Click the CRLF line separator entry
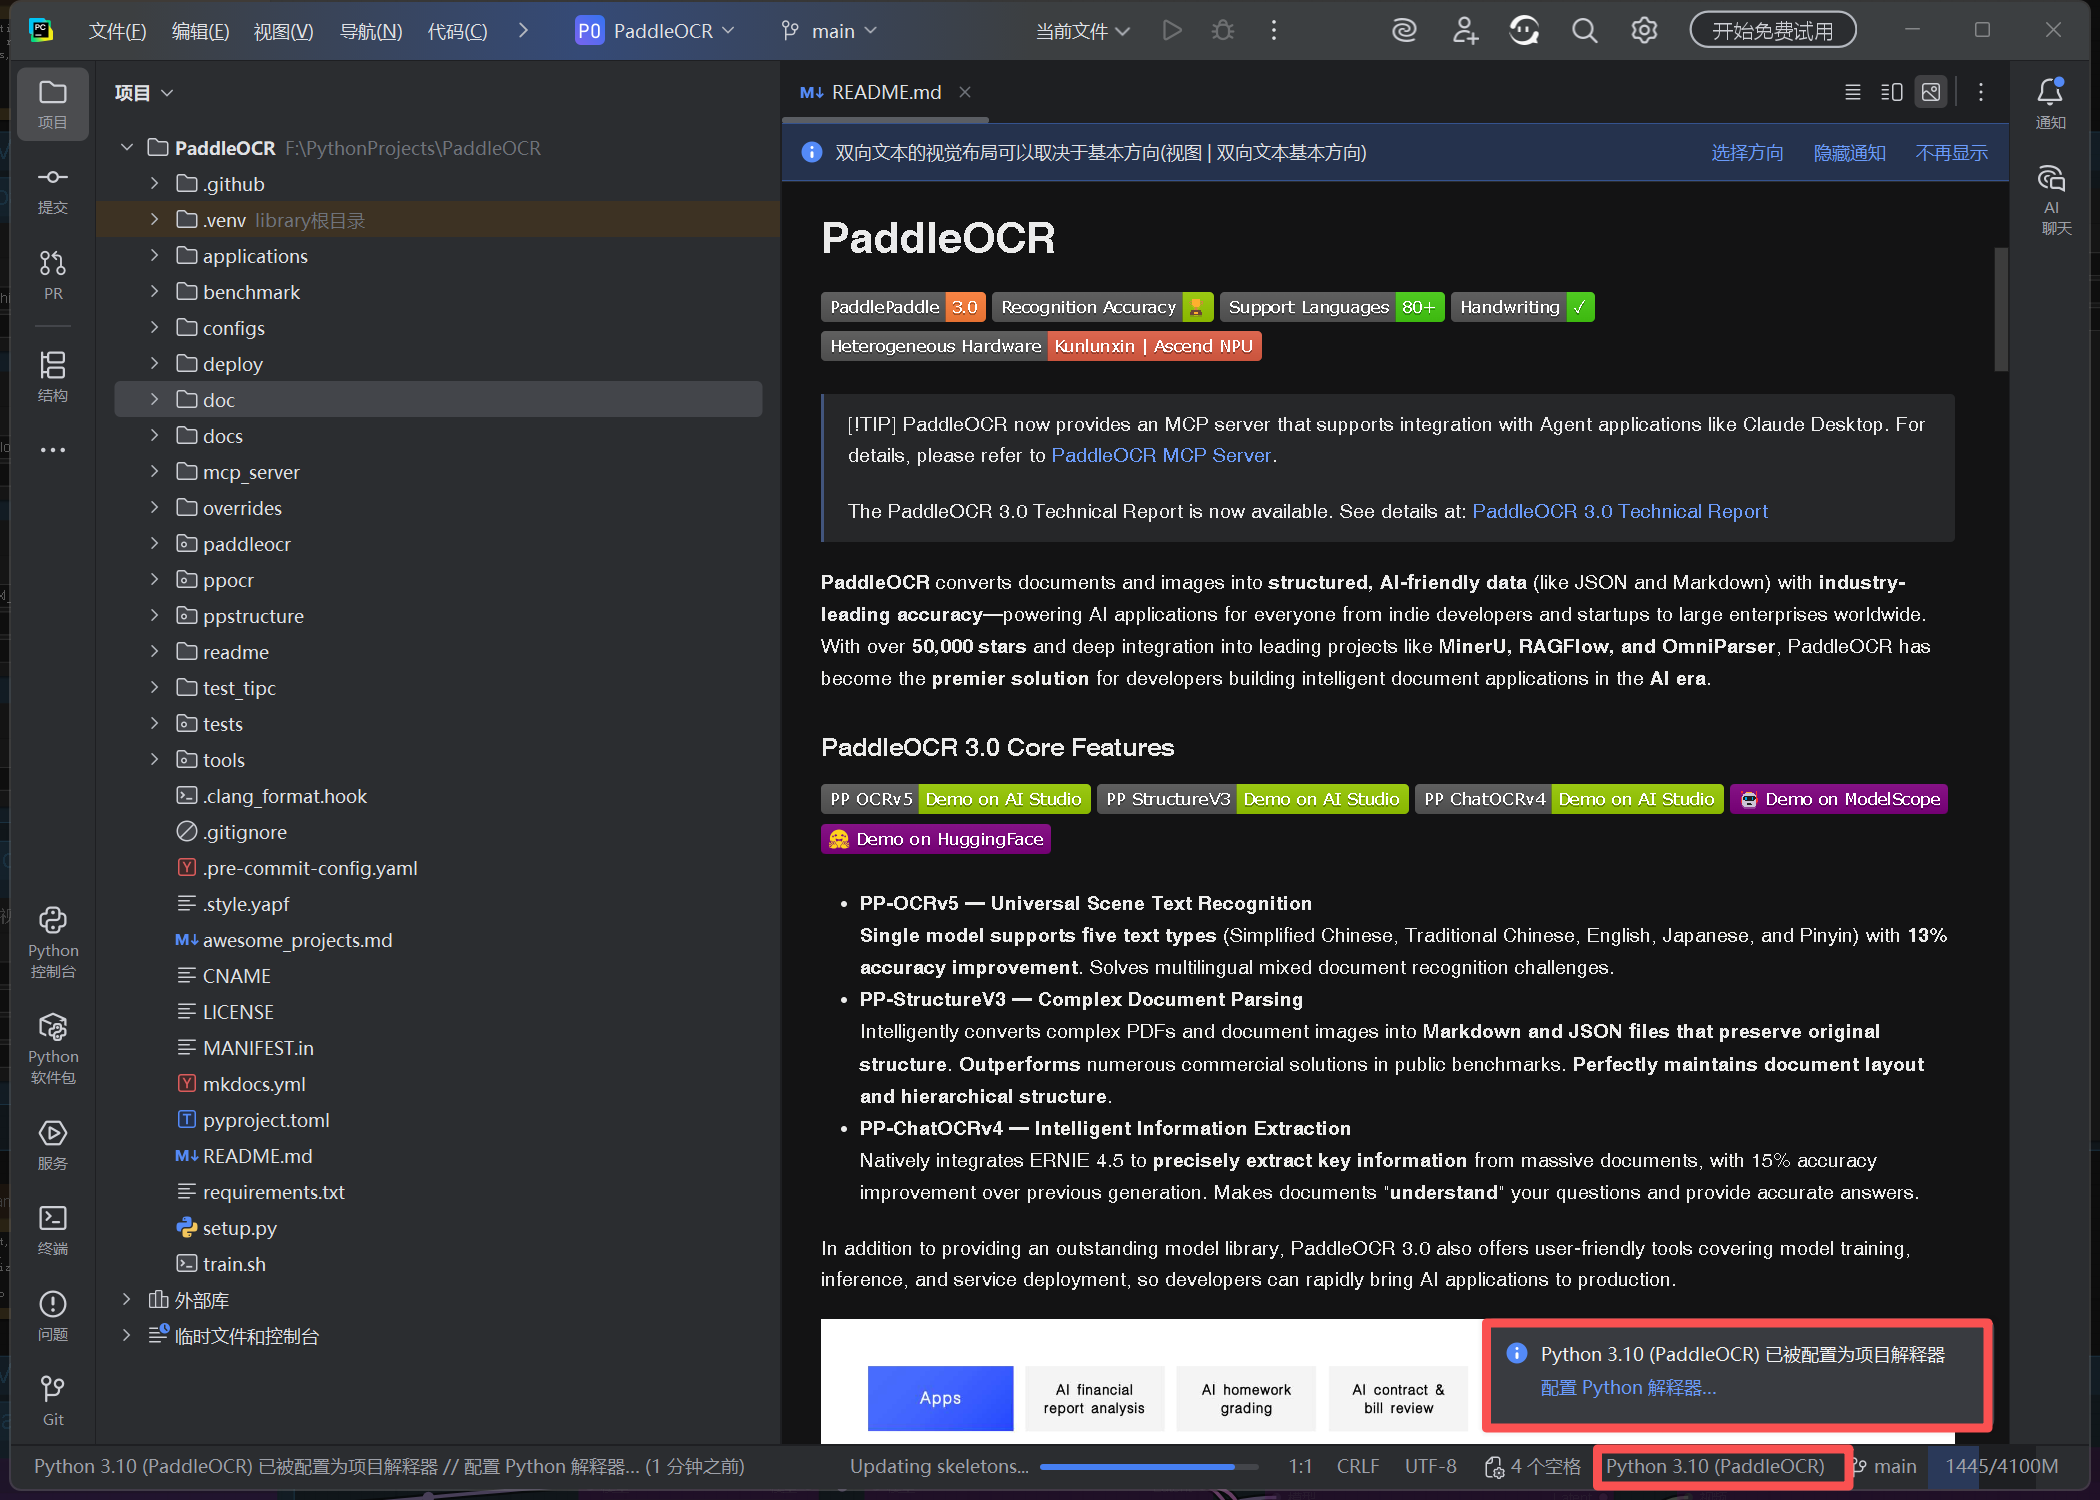 coord(1357,1466)
